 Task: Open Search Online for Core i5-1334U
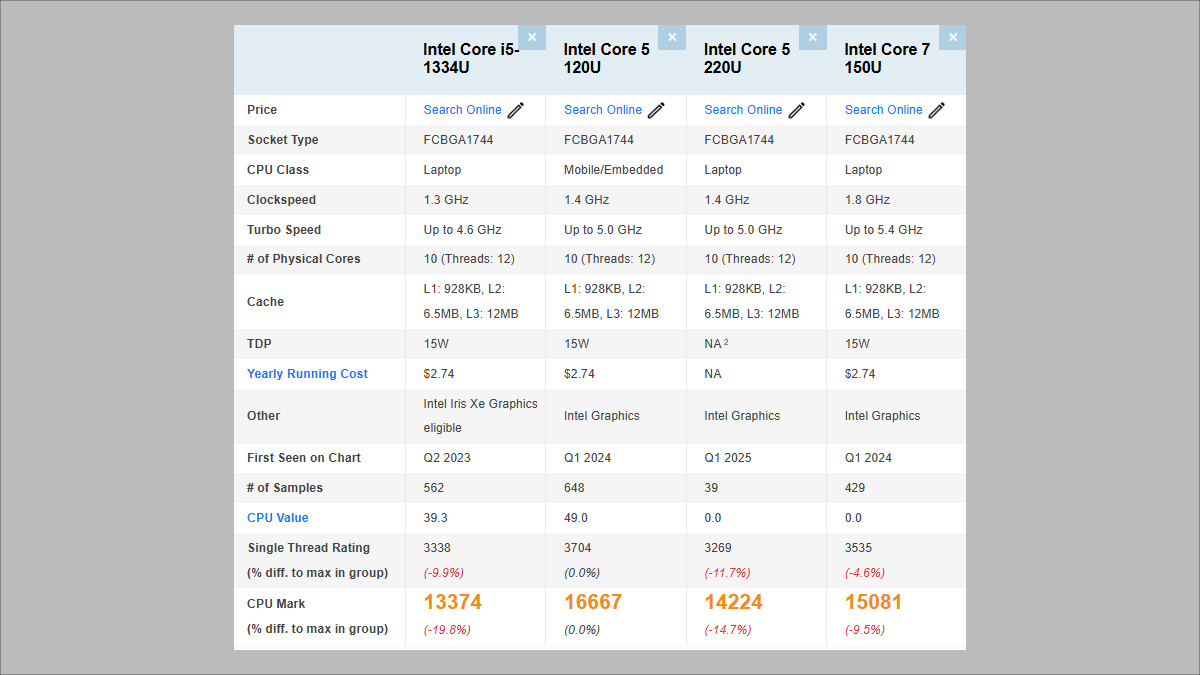point(462,110)
